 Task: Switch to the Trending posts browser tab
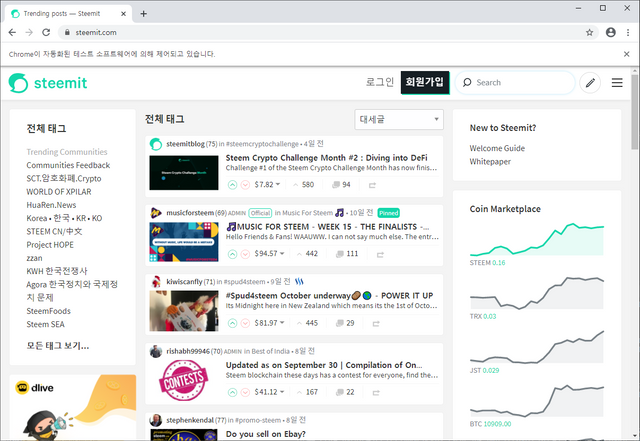pos(68,13)
